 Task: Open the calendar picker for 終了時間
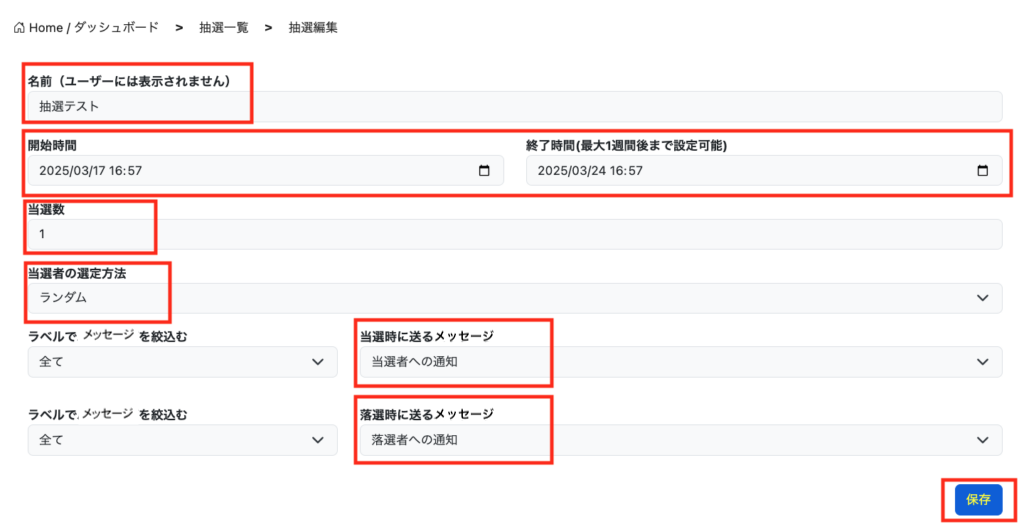point(983,171)
